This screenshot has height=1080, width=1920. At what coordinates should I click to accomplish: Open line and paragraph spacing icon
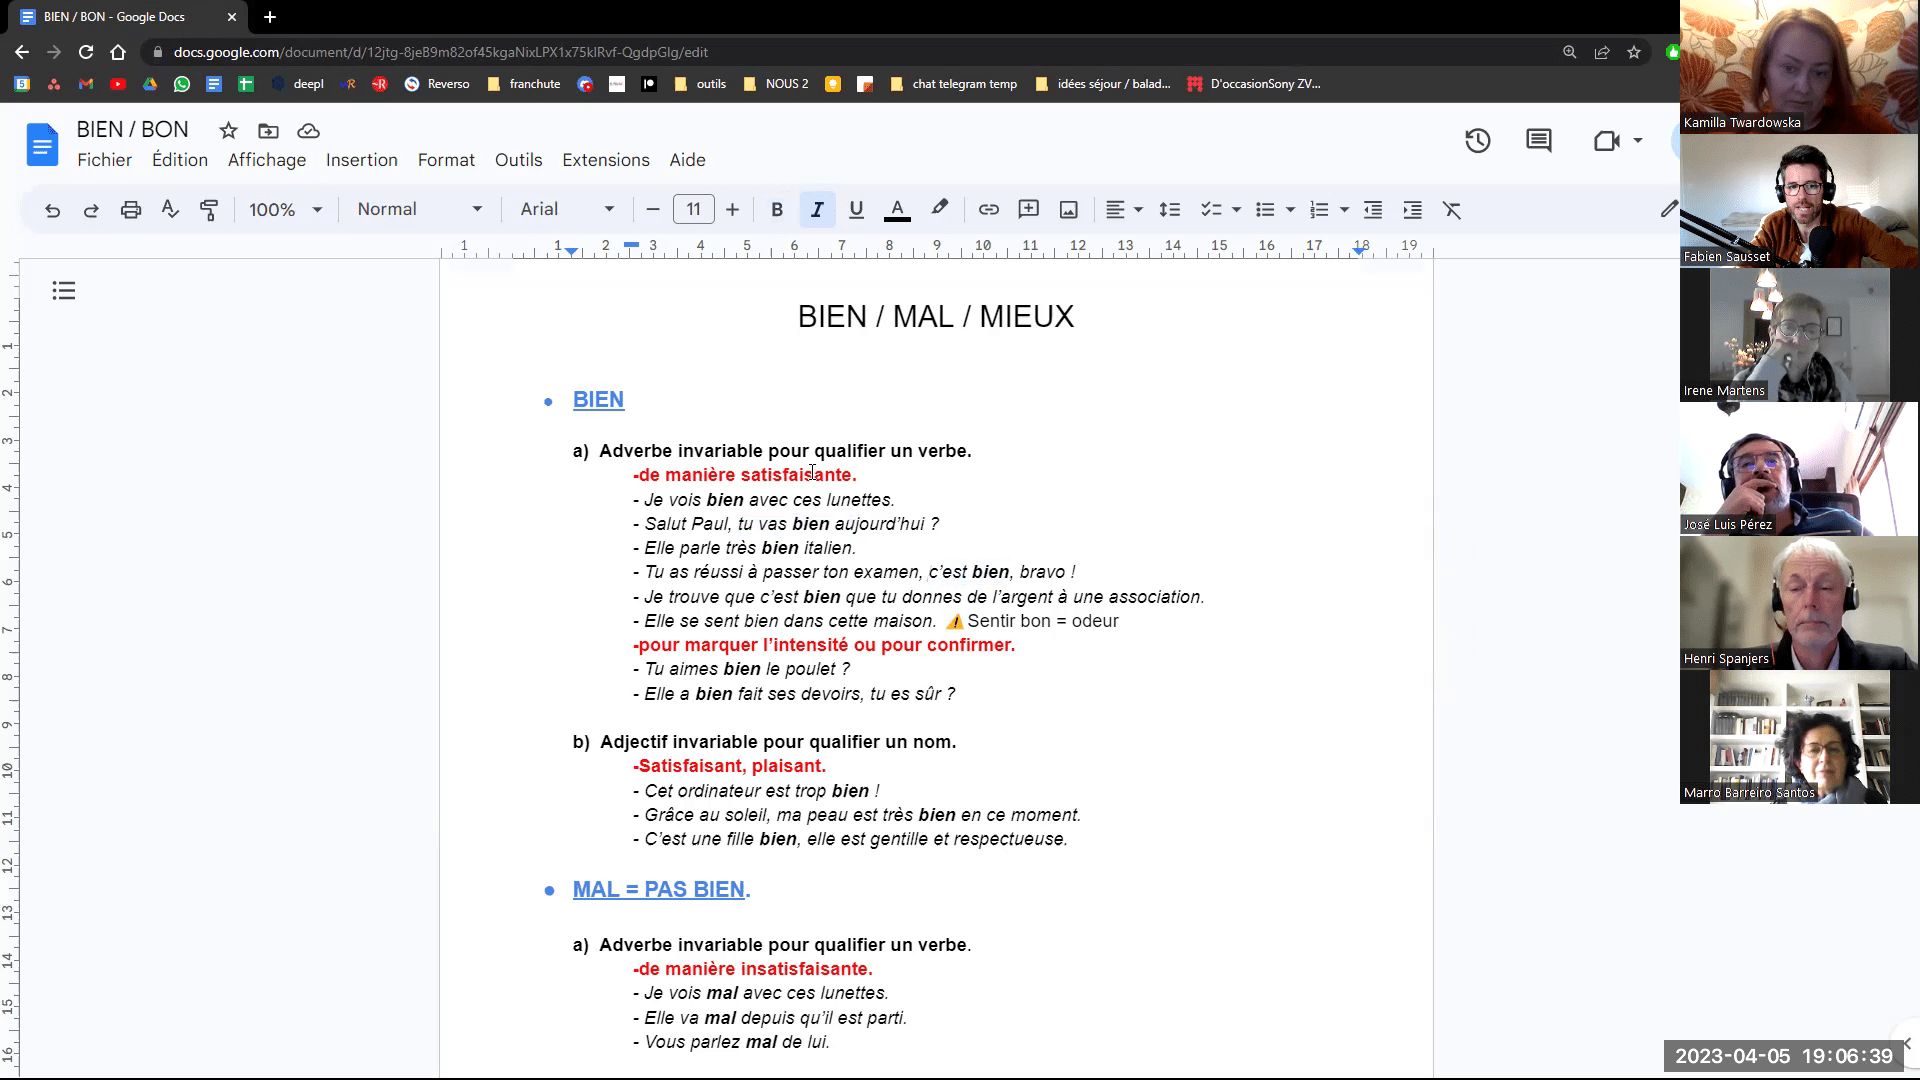pyautogui.click(x=1170, y=210)
